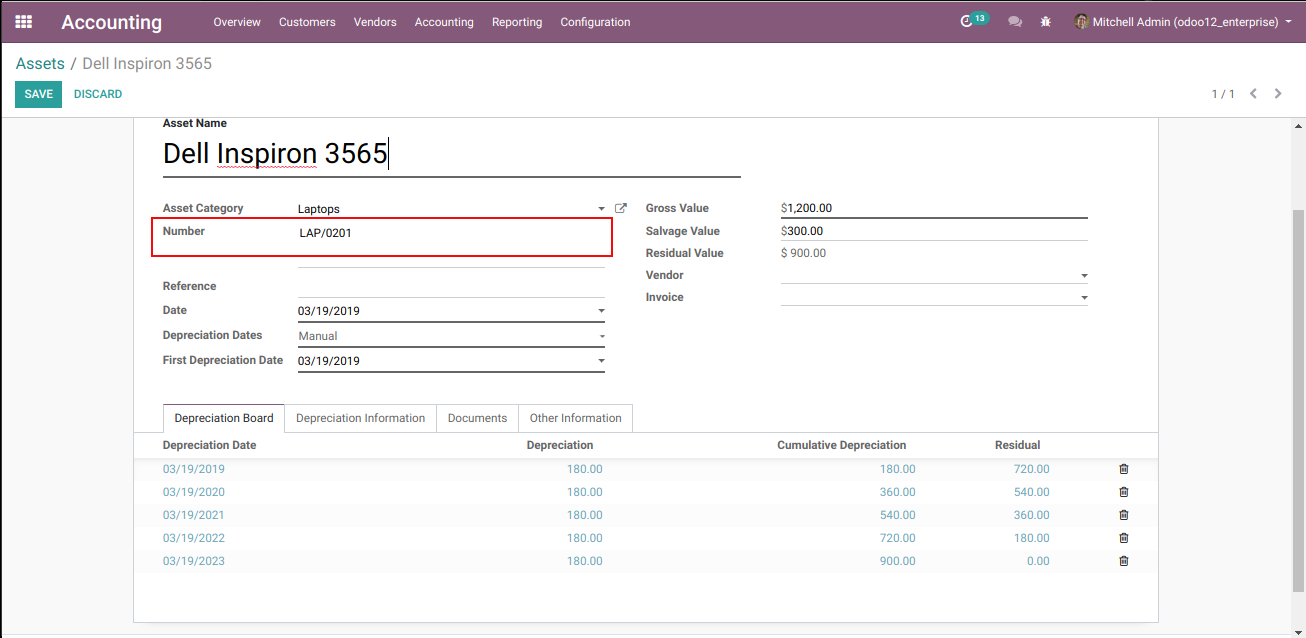Sort by Depreciation Date column header

209,445
